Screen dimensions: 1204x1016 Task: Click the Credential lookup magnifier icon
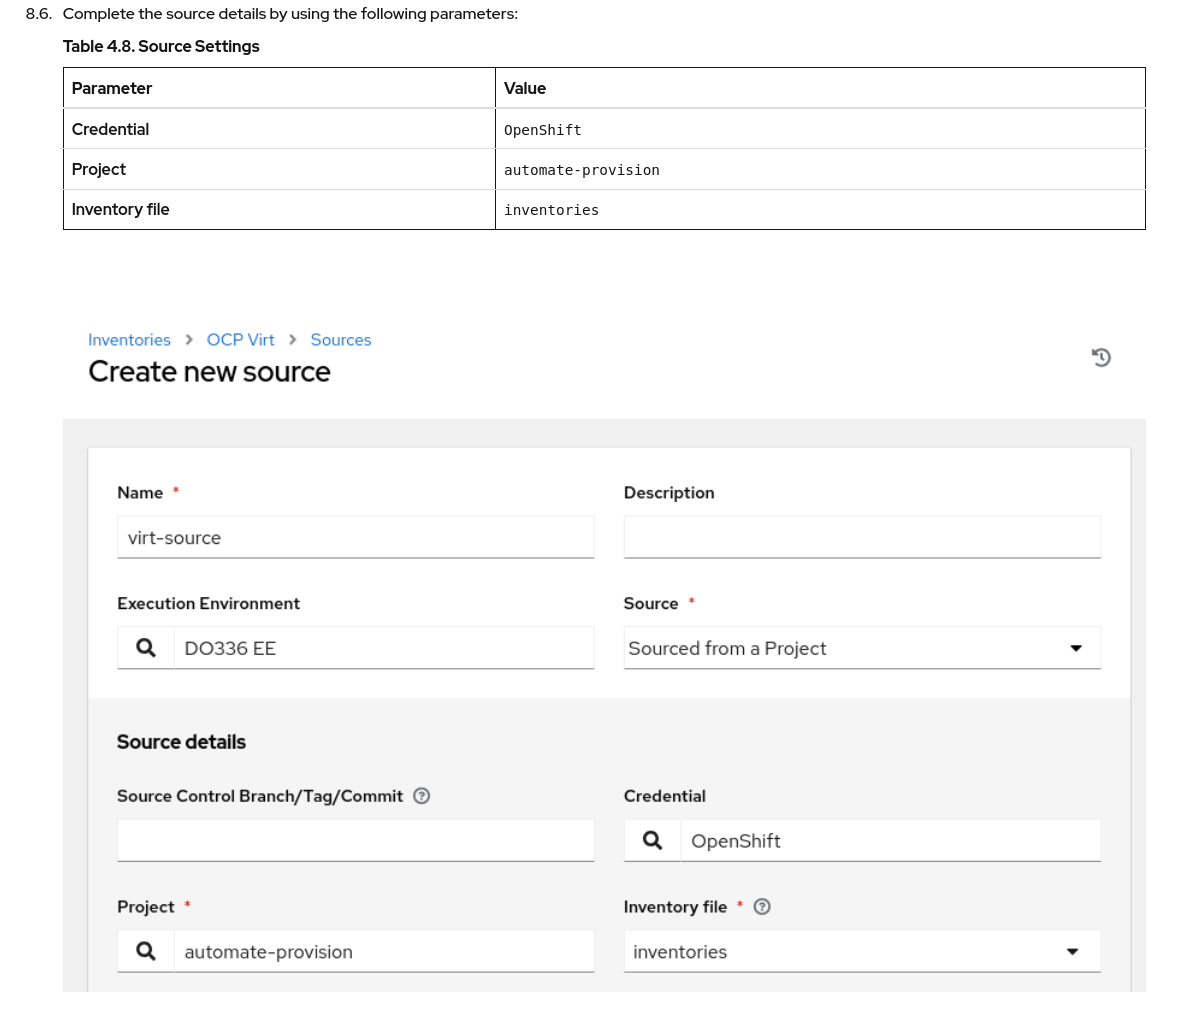click(652, 841)
